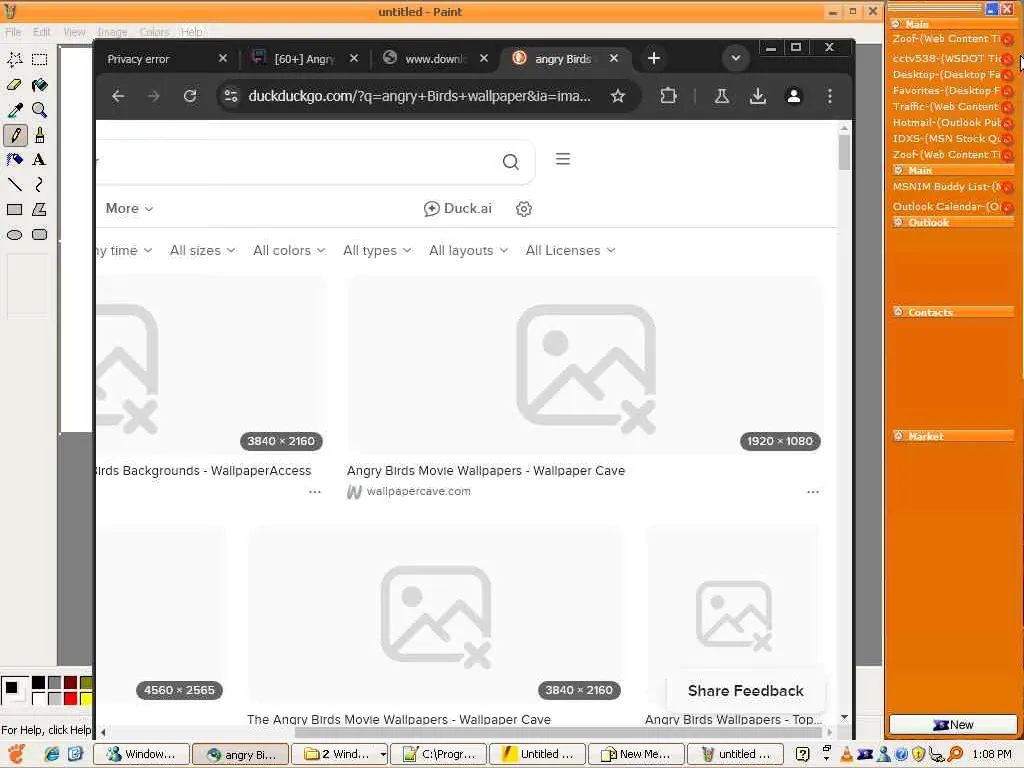Choose the Brush tool in Paint
Screen dimensions: 1024x768
[x=39, y=135]
